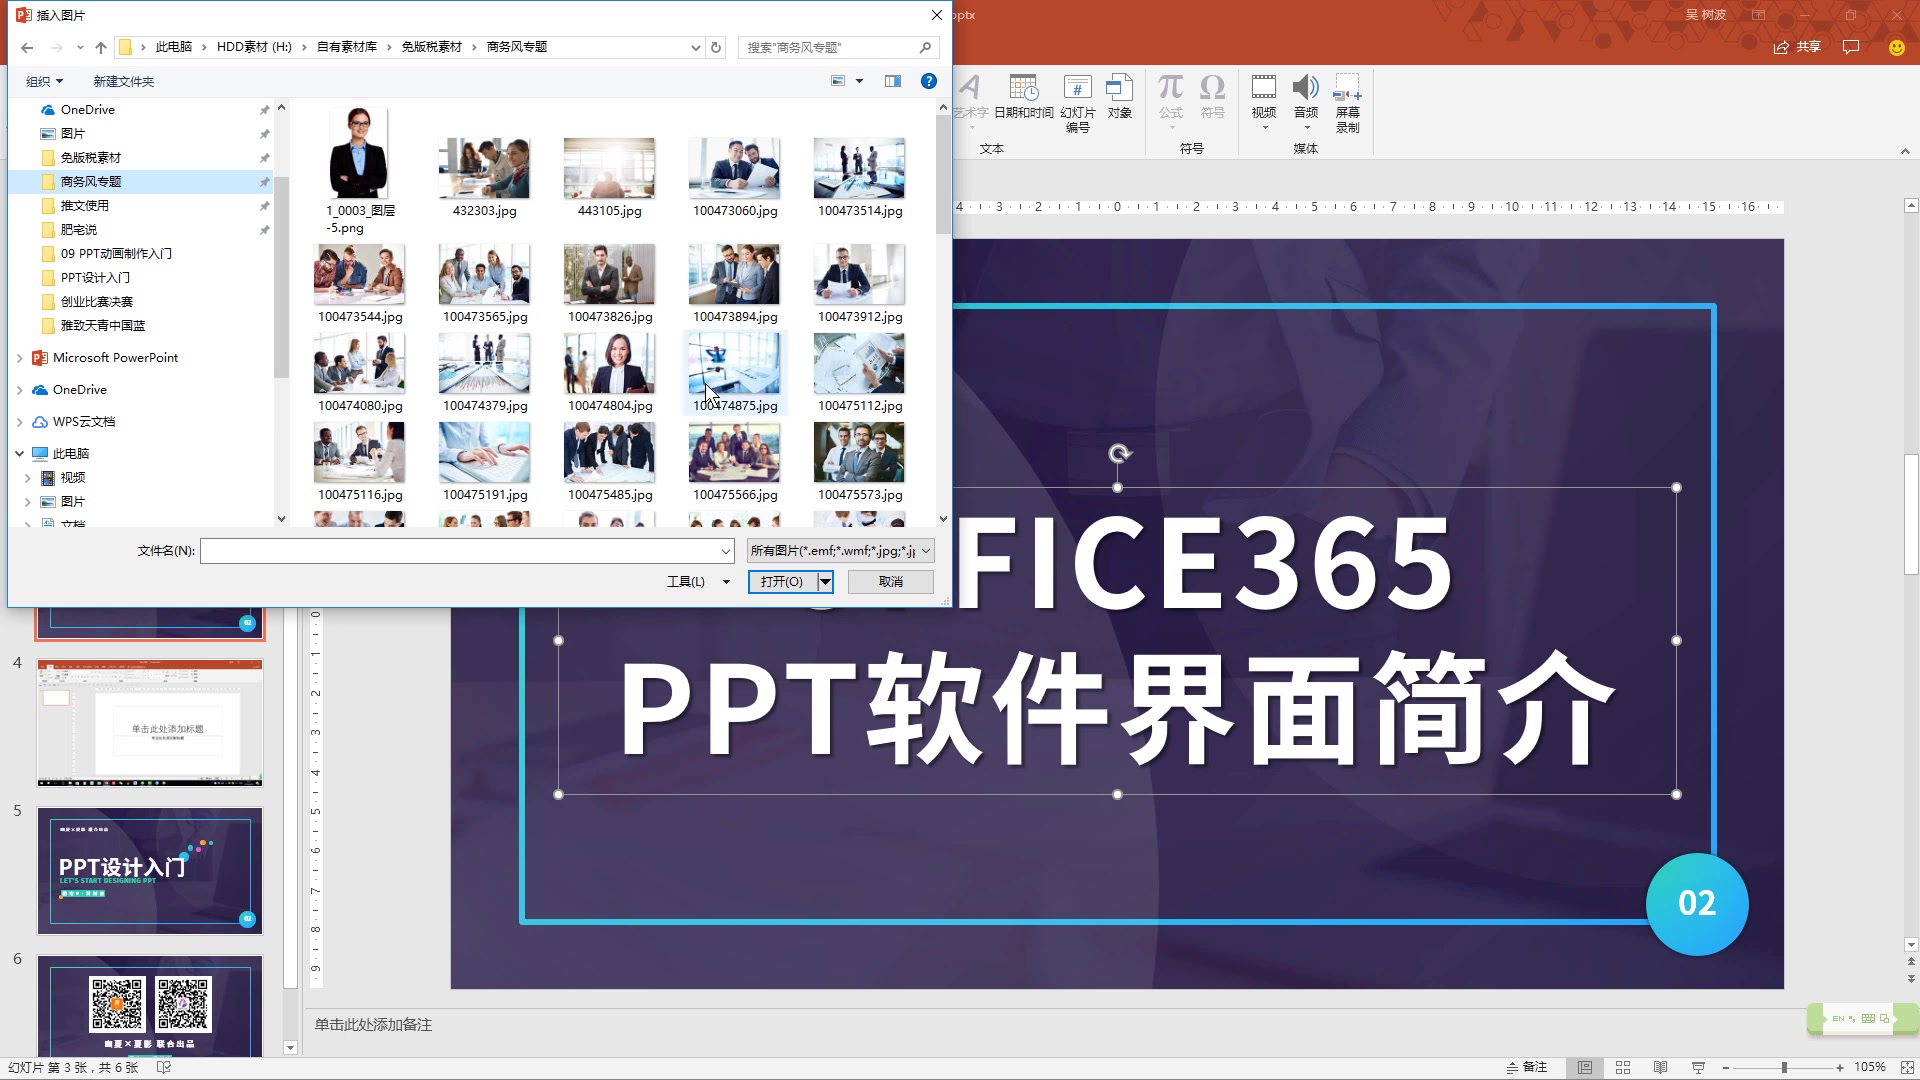Toggle the preview pane in the dialog
Viewport: 1920px width, 1080px height.
click(893, 81)
